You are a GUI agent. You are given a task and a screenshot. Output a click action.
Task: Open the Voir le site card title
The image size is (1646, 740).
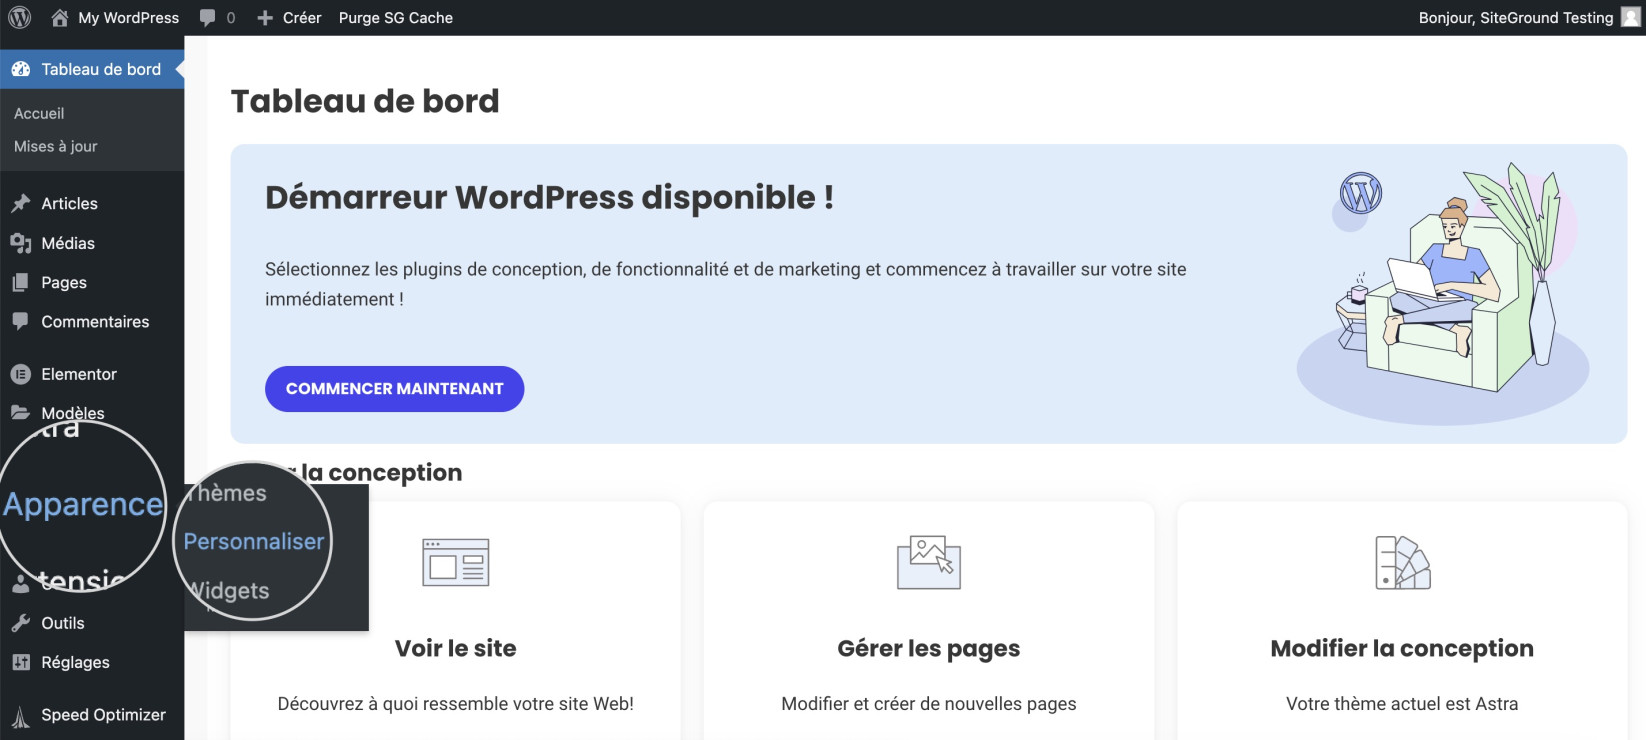(456, 648)
